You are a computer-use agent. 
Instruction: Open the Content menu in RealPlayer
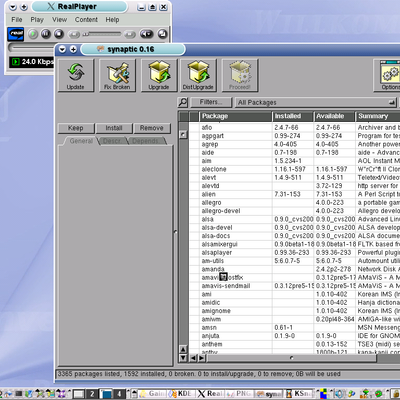[86, 20]
